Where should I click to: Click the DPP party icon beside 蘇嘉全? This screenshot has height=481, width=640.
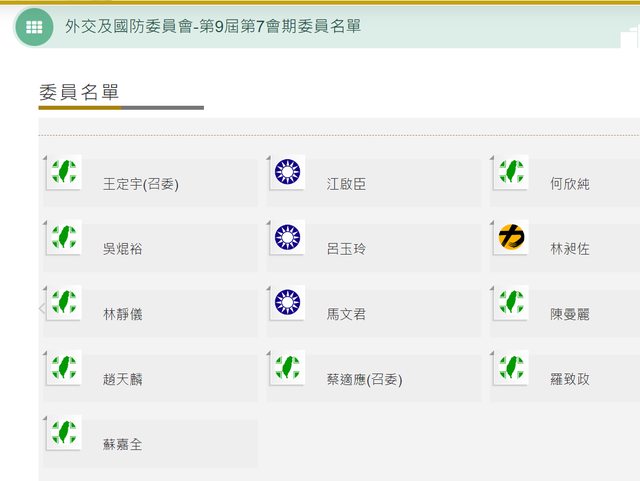(x=64, y=432)
